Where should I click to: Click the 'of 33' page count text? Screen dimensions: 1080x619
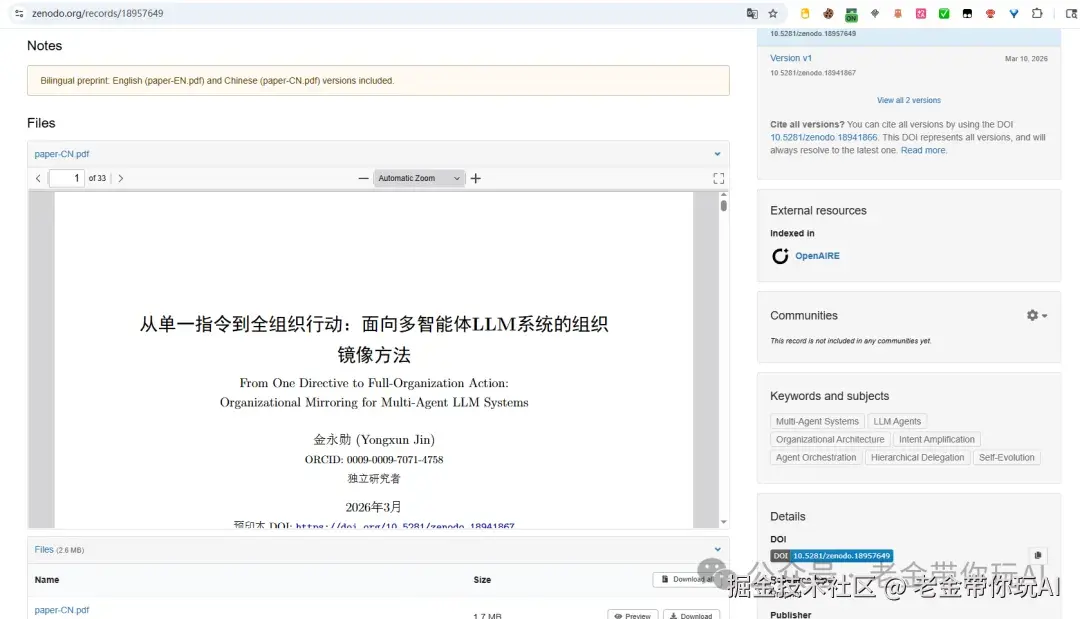97,178
